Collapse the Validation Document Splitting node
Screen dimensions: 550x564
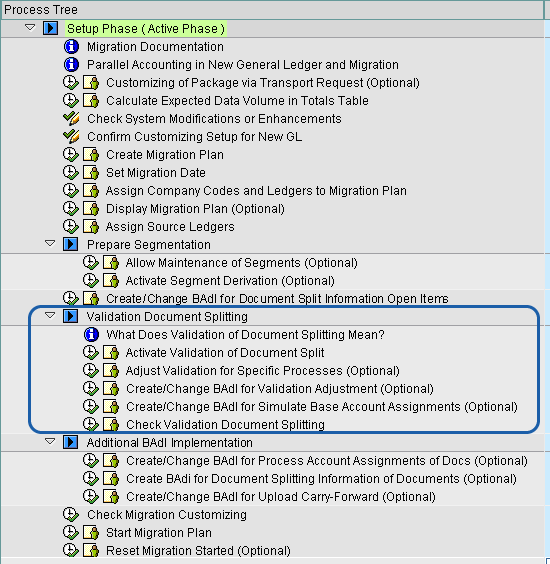coord(50,315)
